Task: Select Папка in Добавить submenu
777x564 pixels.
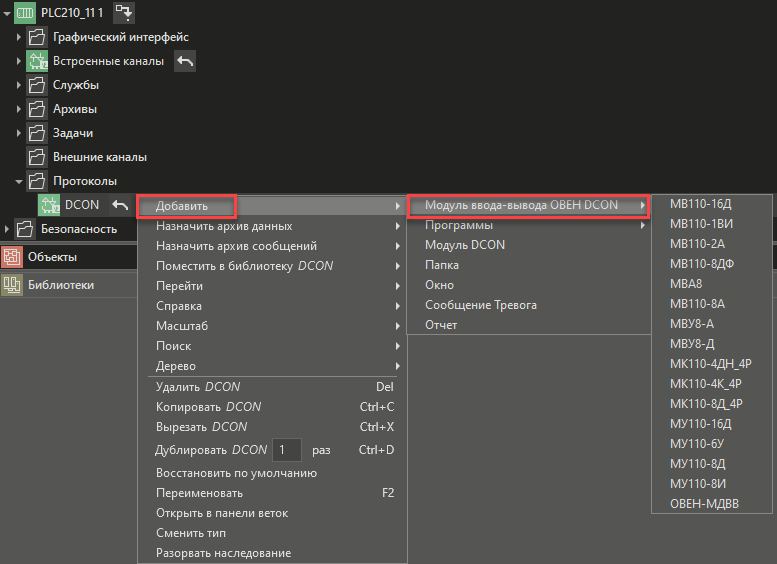Action: (529, 265)
